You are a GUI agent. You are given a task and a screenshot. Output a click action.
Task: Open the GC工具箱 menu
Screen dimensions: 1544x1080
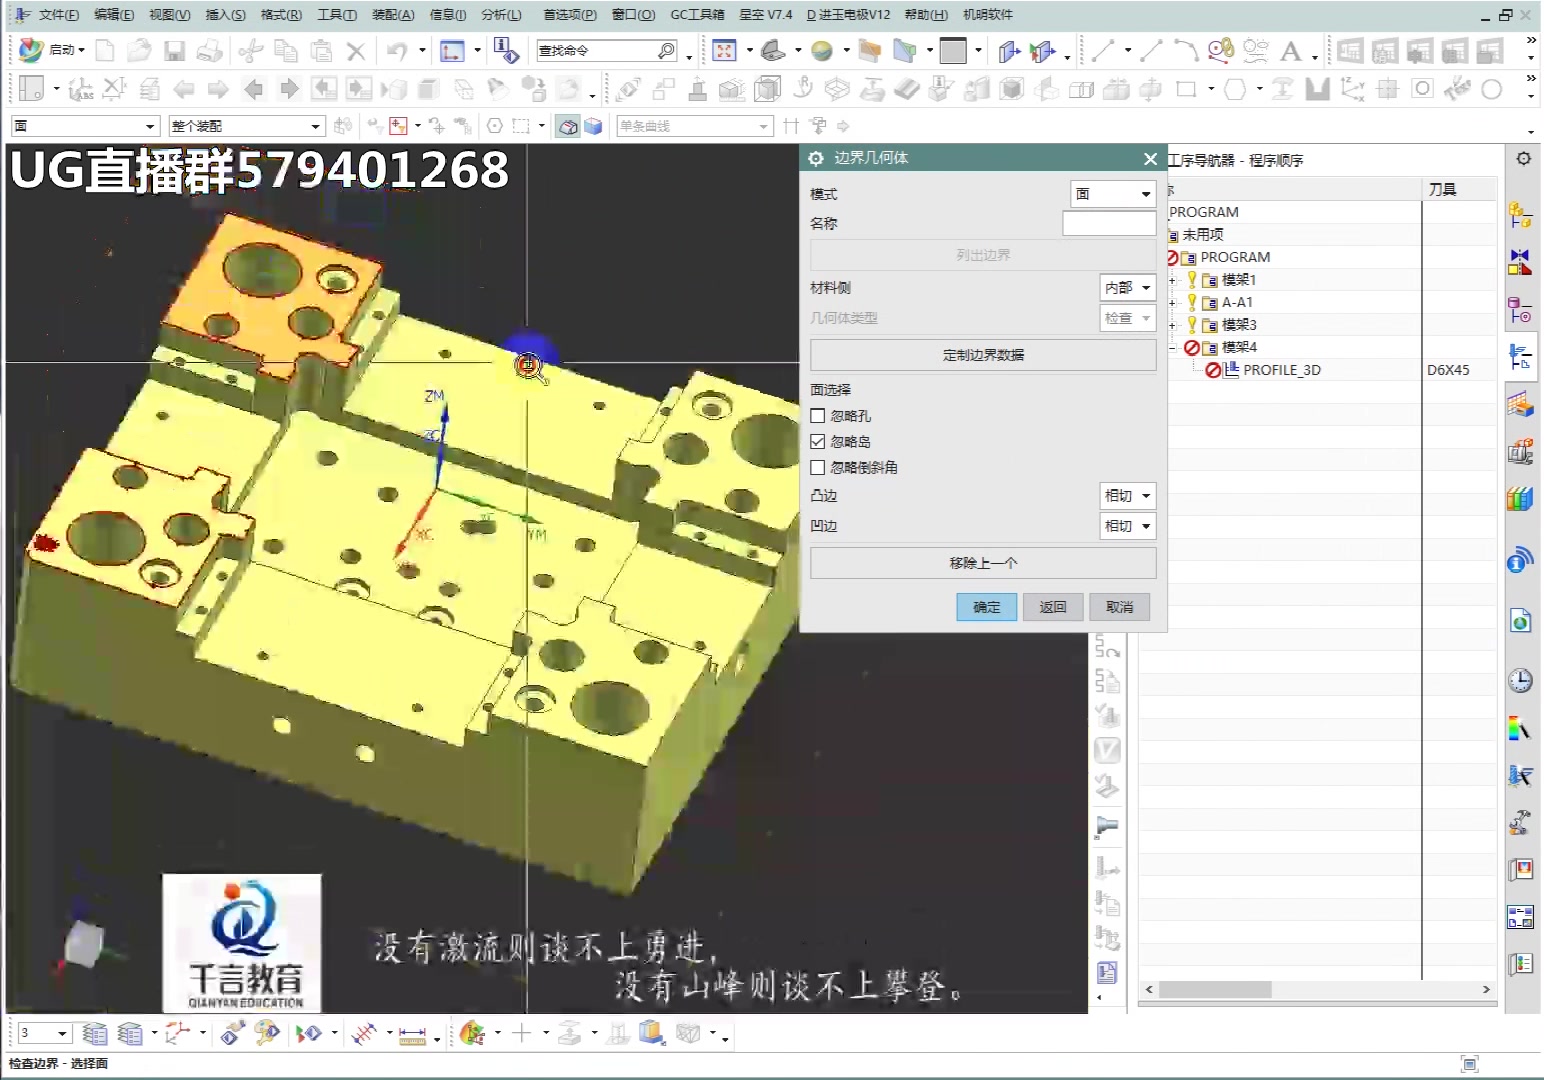[x=697, y=15]
